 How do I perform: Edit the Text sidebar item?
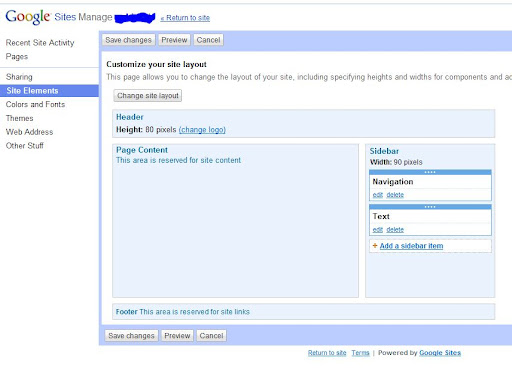click(x=378, y=229)
